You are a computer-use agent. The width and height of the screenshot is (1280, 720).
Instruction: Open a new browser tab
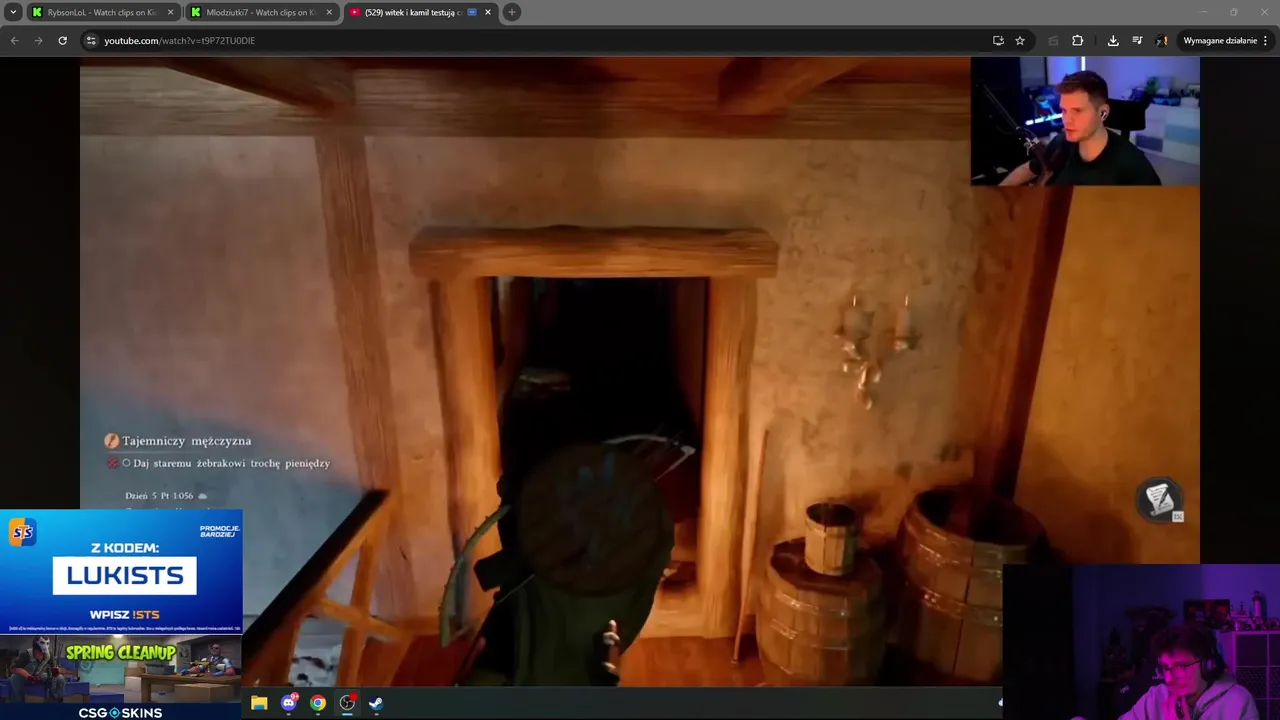[512, 12]
